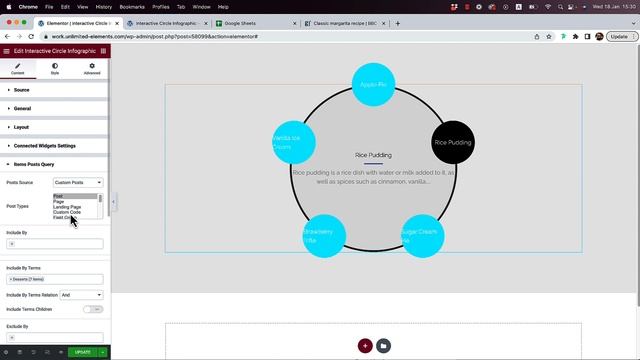640x360 pixels.
Task: Open the battery status menu
Action: click(533, 7)
